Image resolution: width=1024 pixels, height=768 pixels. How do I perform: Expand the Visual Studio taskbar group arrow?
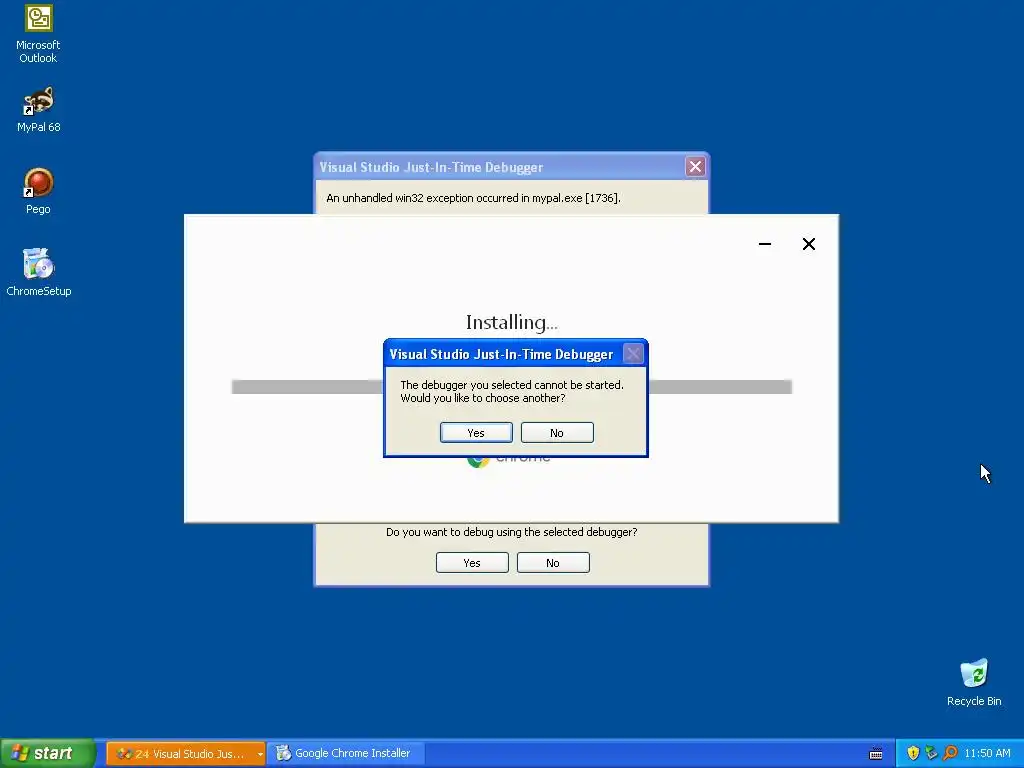260,754
